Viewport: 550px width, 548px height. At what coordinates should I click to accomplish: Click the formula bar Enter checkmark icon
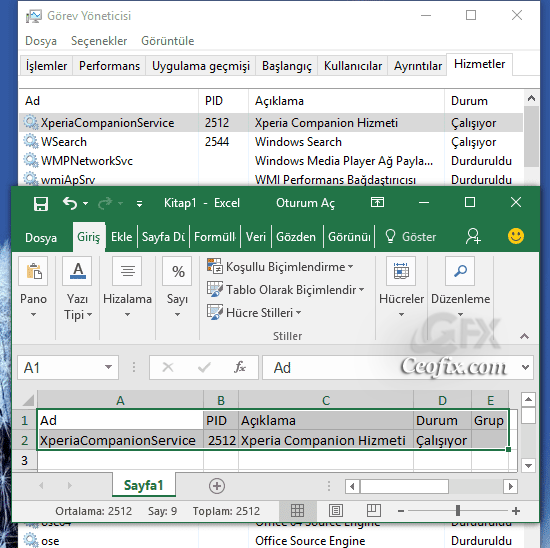(204, 367)
